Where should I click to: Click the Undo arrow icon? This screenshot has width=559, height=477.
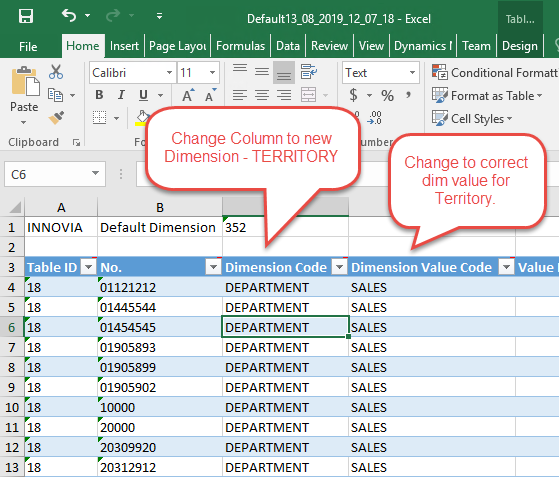(x=69, y=15)
